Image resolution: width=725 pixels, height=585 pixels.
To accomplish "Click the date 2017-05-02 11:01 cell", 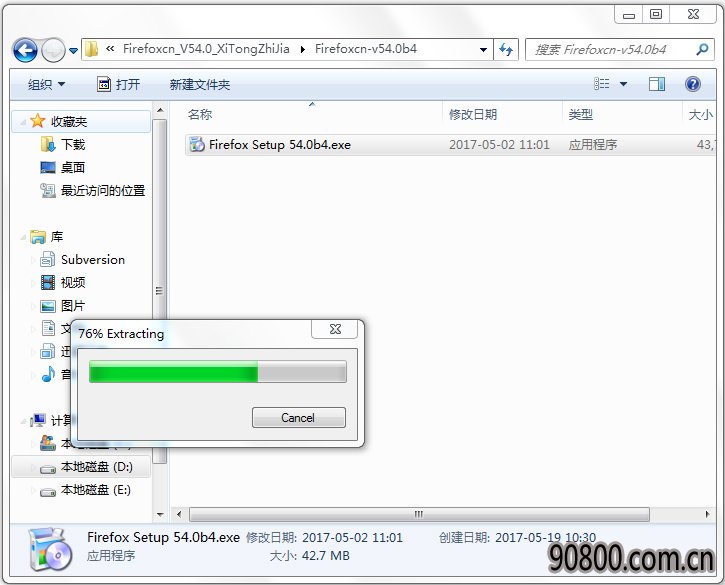I will point(499,145).
